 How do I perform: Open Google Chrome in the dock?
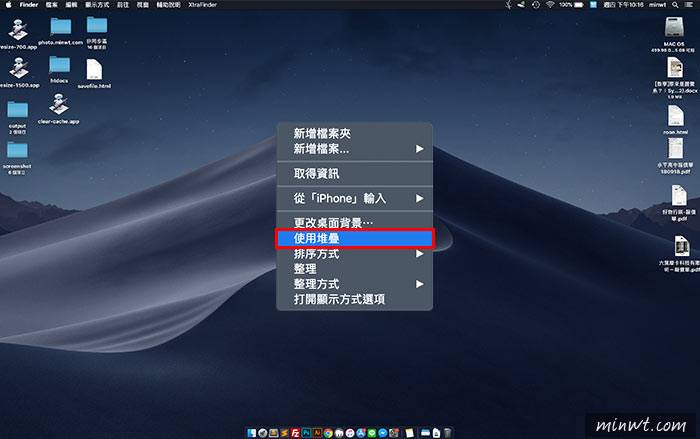coord(327,431)
